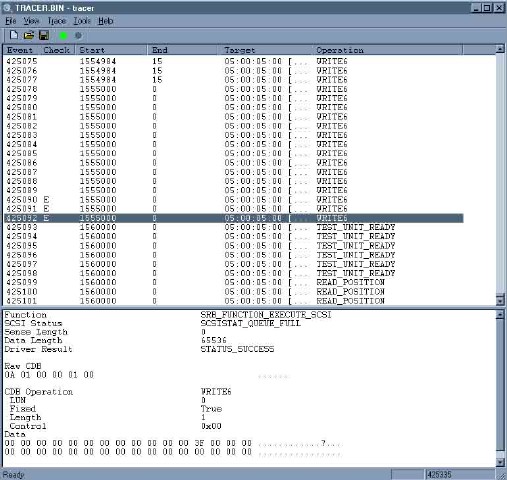Click the Raw CDB bytes 0A 01 00 00 01 00

click(49, 375)
